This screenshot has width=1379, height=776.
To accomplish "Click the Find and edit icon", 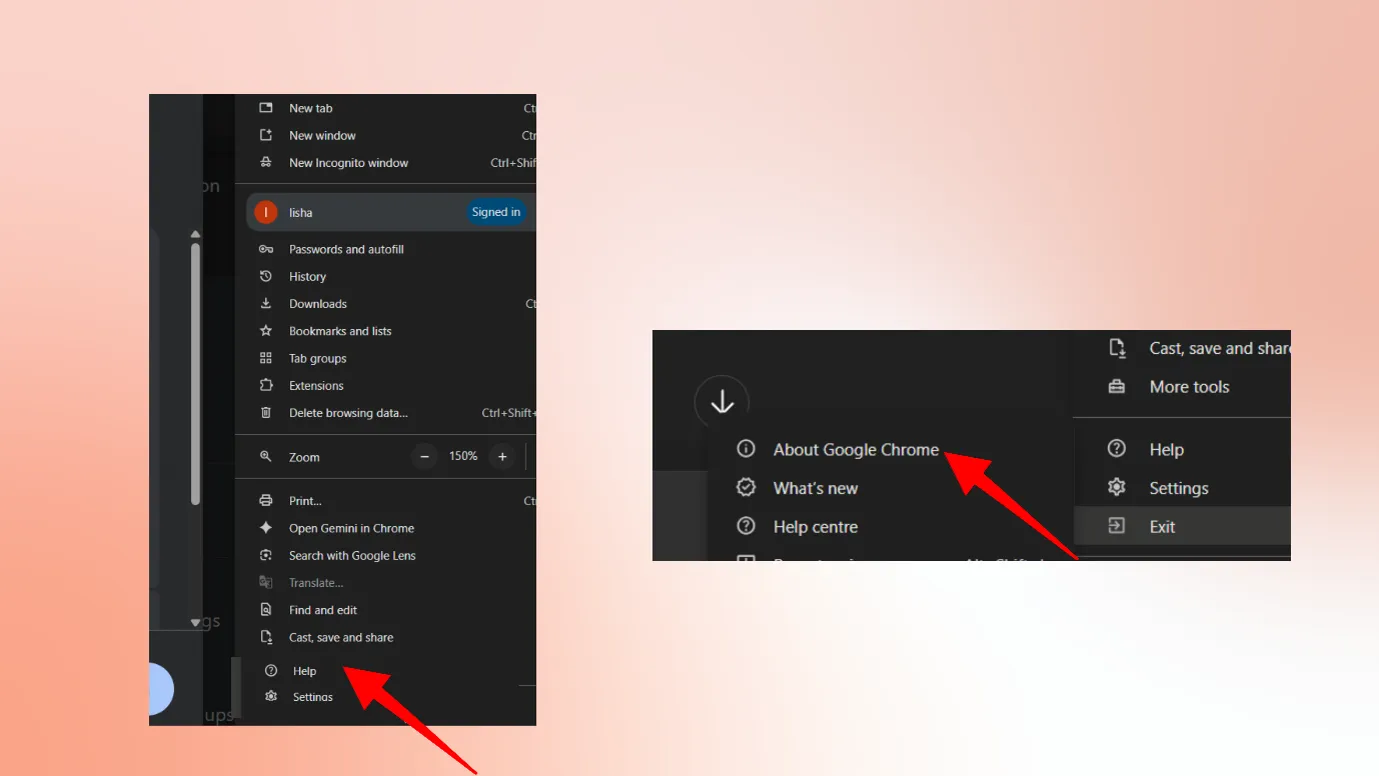I will [266, 609].
